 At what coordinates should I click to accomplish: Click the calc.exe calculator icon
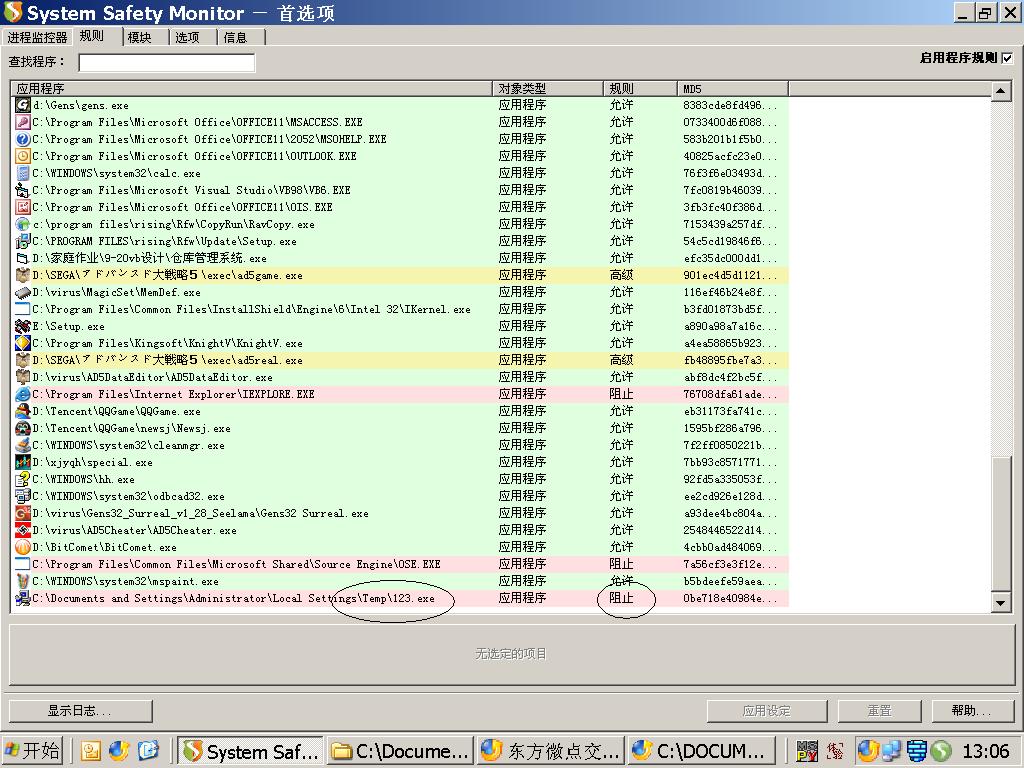(23, 173)
